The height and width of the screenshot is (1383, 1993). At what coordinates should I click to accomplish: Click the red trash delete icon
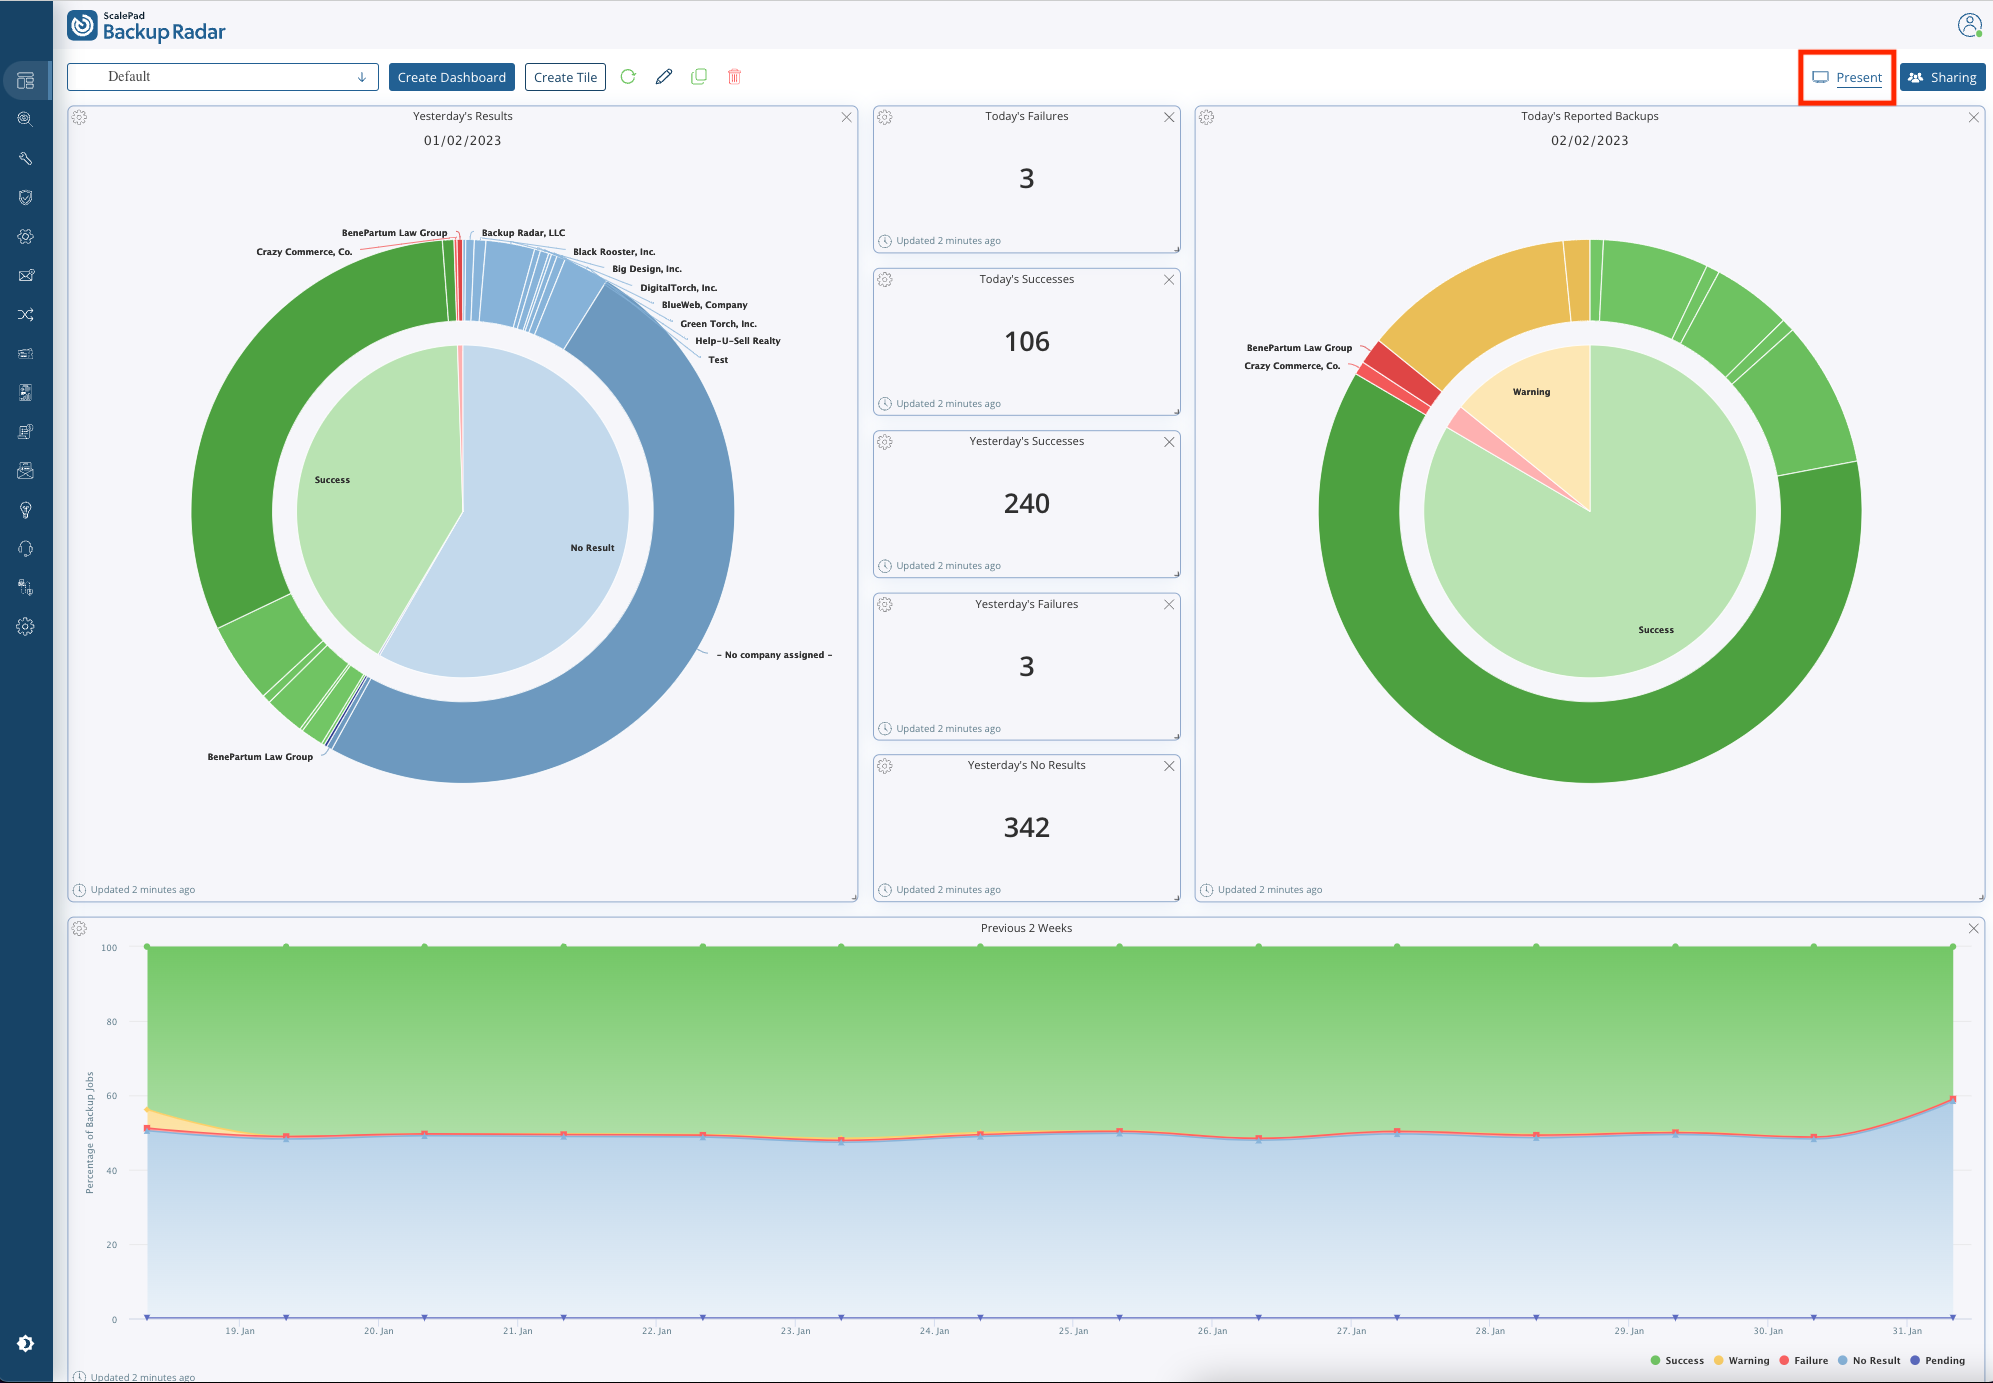(734, 77)
